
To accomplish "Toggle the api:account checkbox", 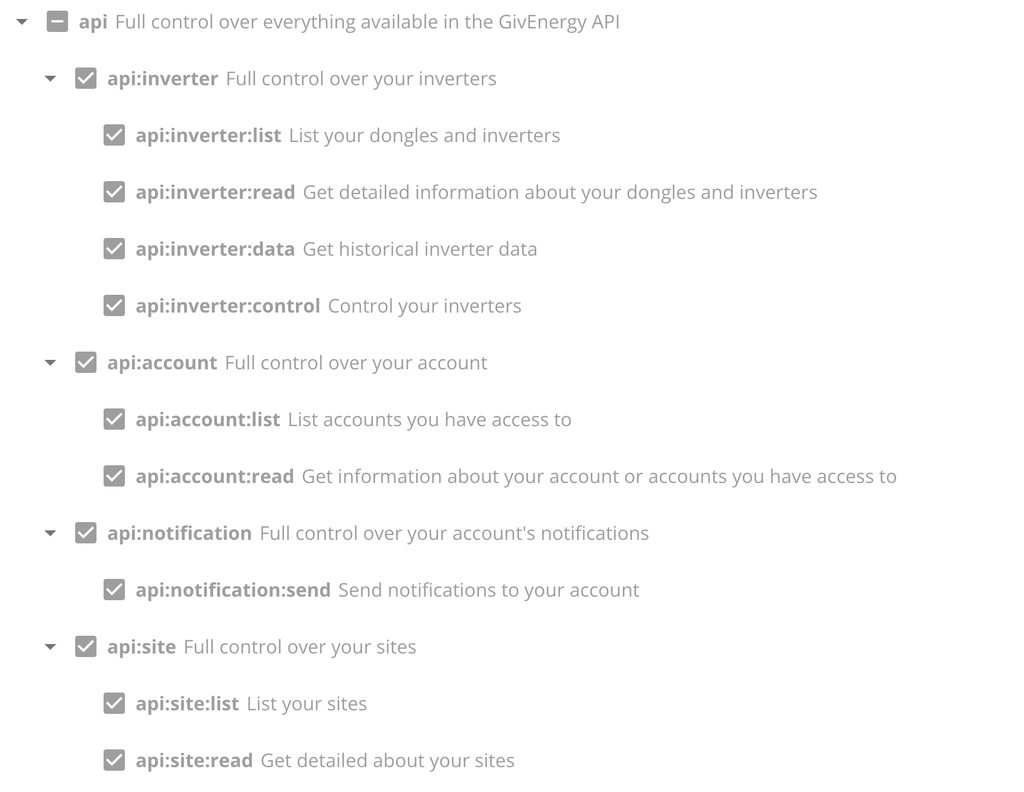I will coord(86,363).
